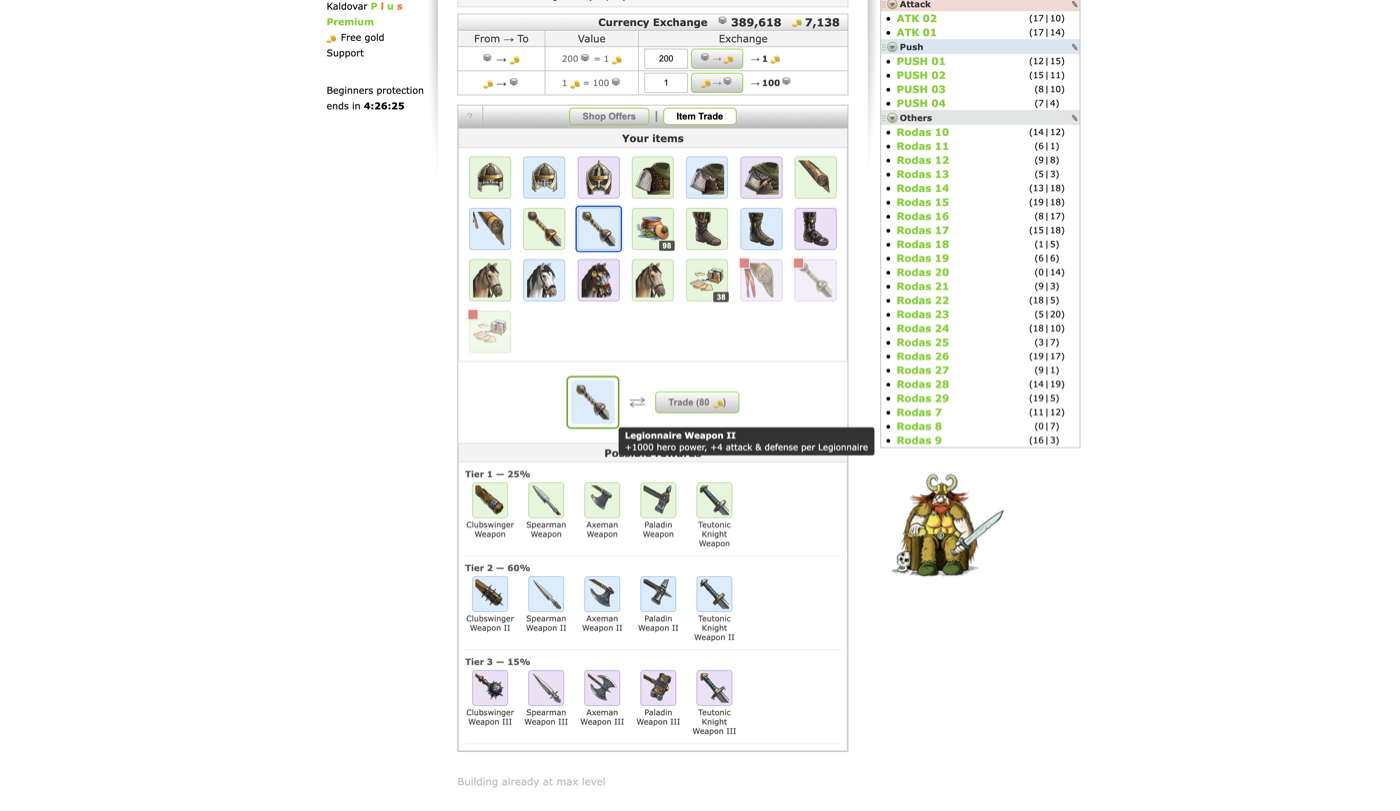The height and width of the screenshot is (811, 1400).
Task: Edit the Attack group with pencil icon
Action: coord(1074,5)
